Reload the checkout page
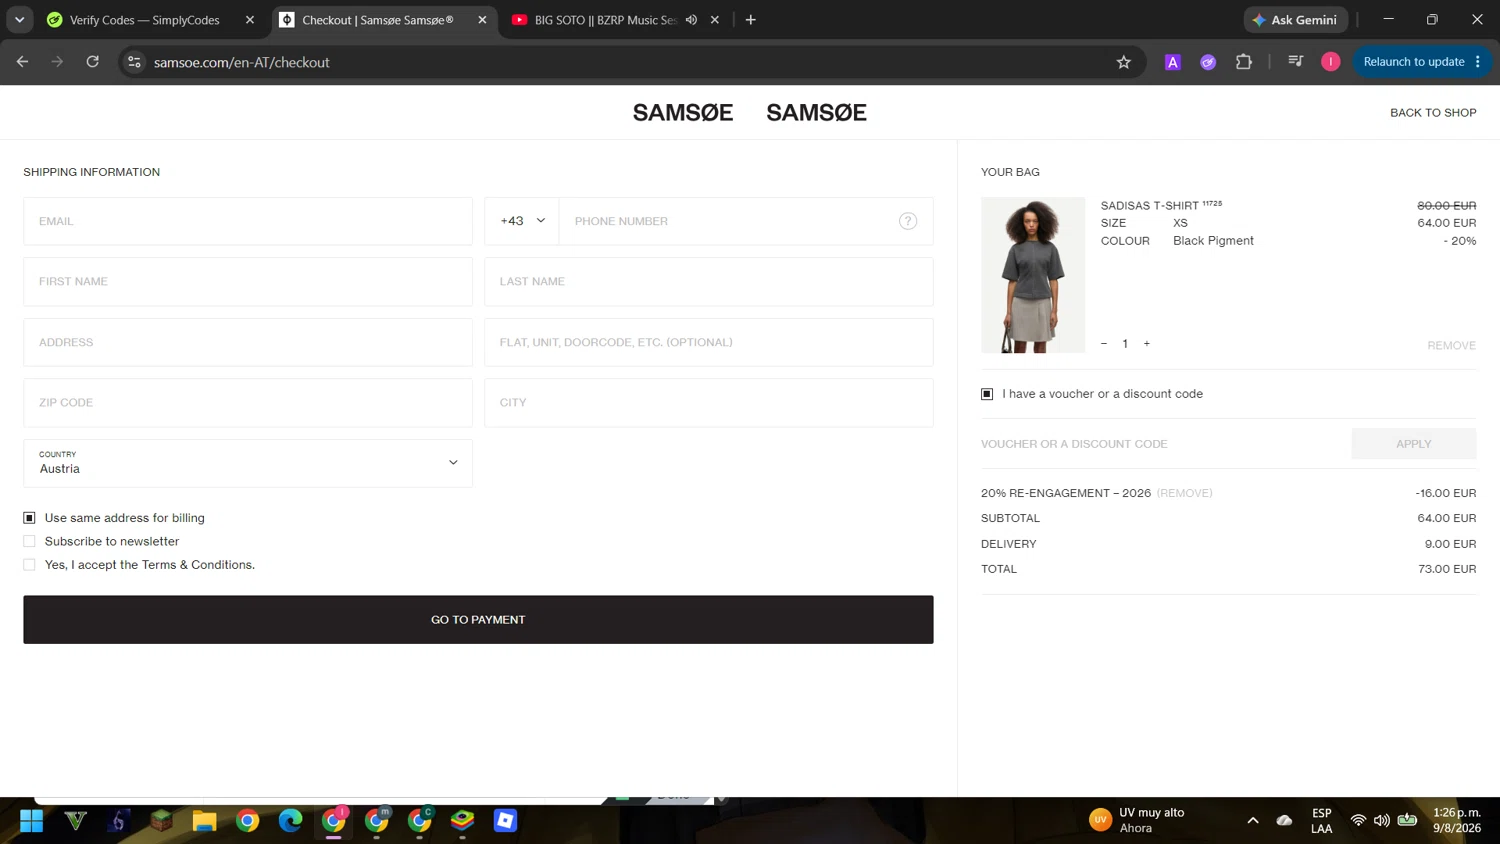The width and height of the screenshot is (1500, 844). tap(93, 62)
